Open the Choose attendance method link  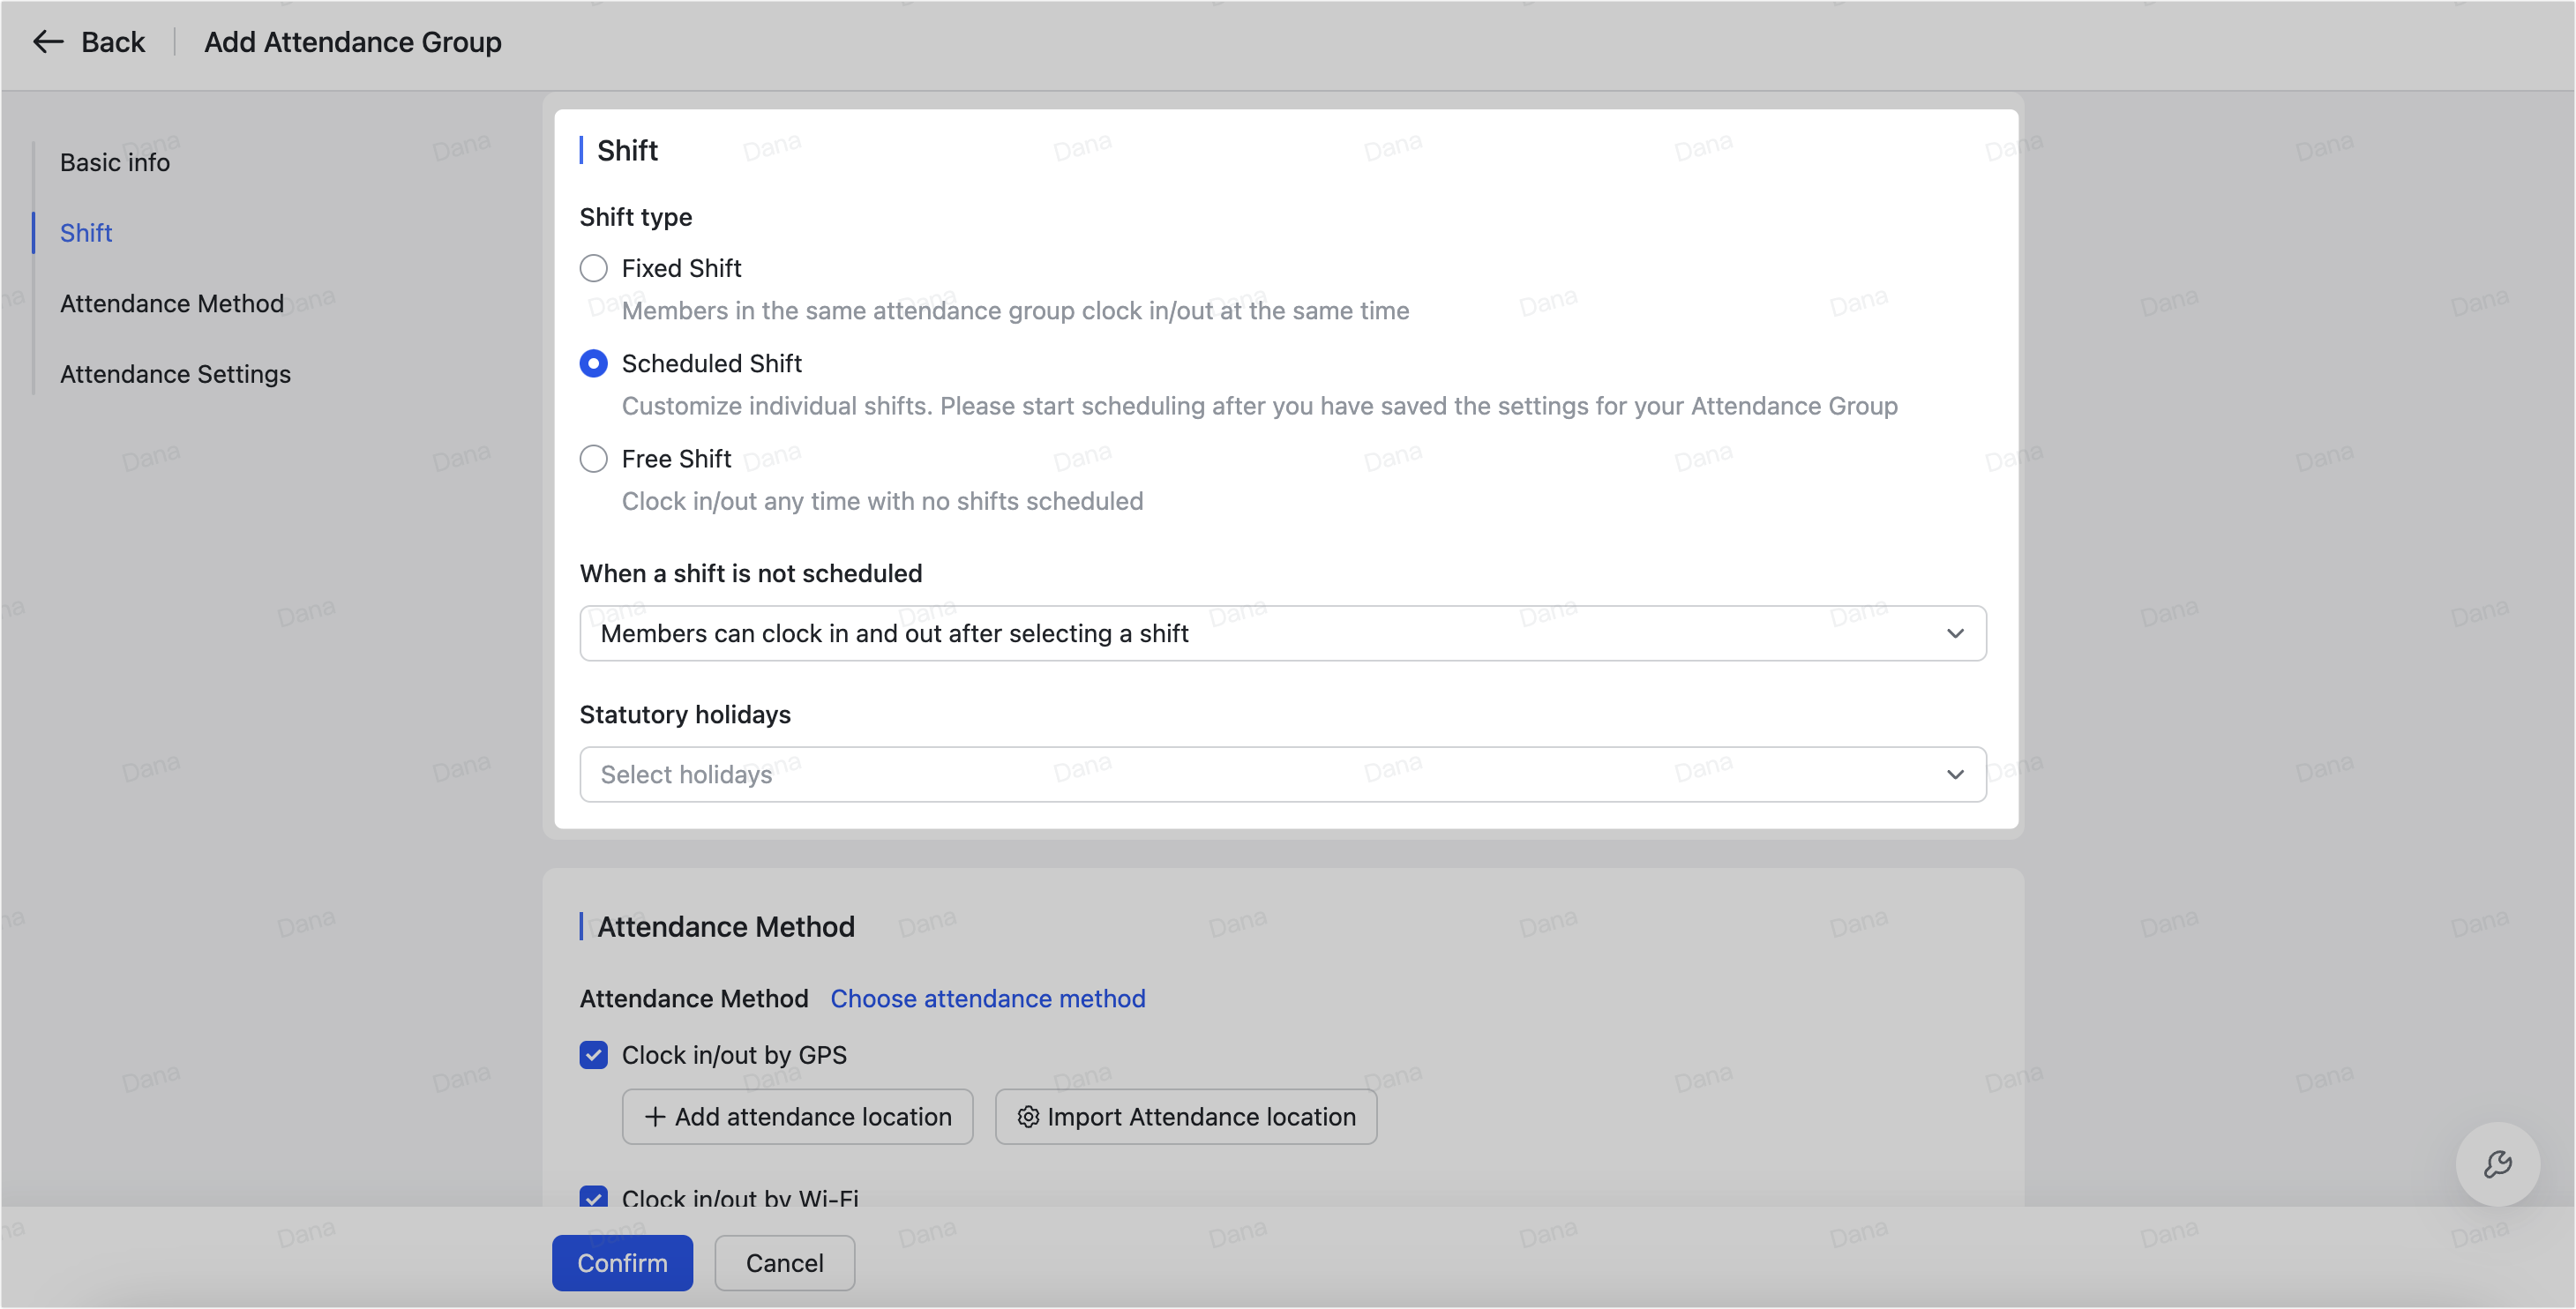click(987, 998)
